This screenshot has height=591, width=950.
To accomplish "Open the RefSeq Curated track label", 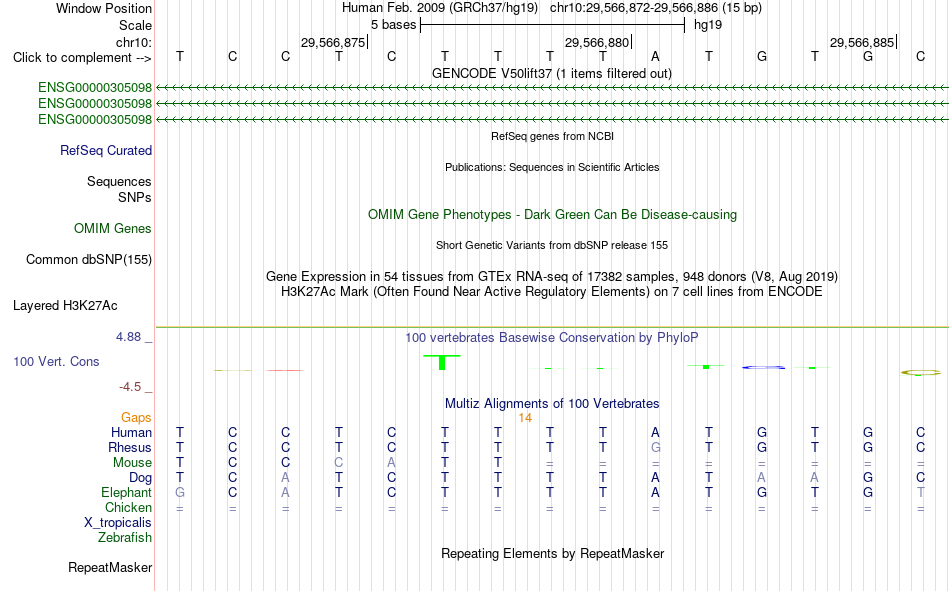I will 105,150.
